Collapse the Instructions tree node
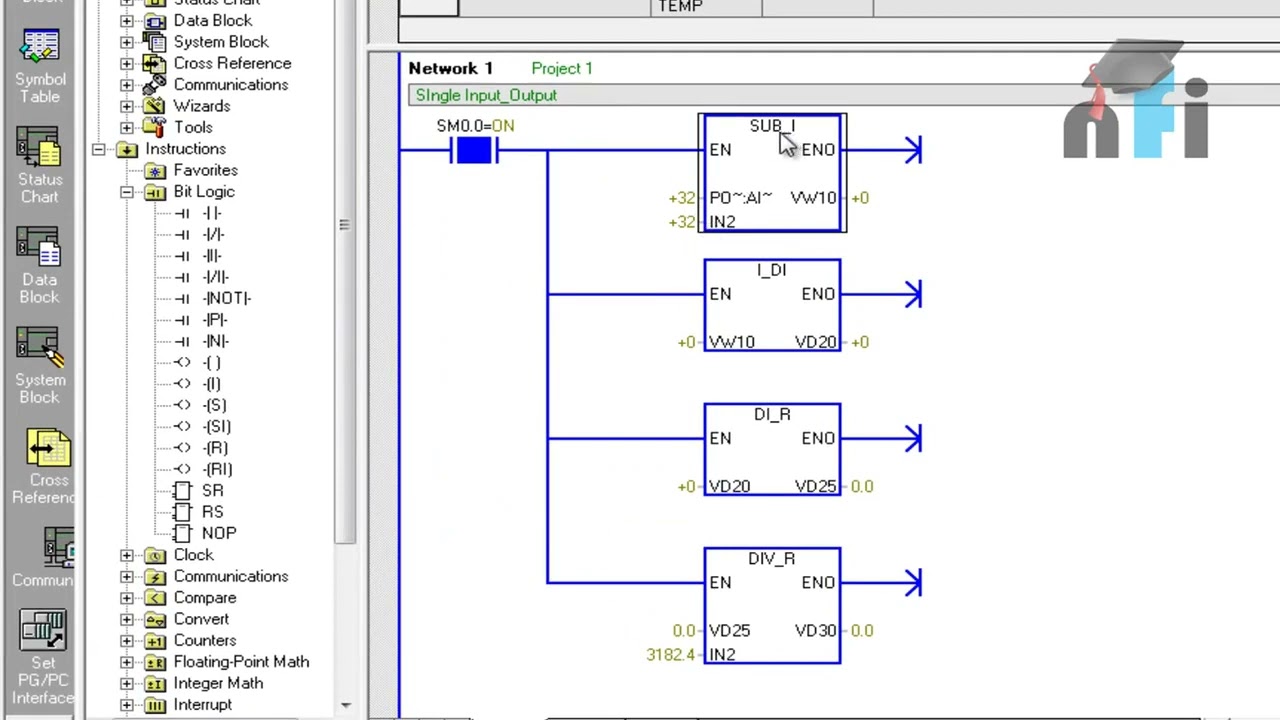 99,149
